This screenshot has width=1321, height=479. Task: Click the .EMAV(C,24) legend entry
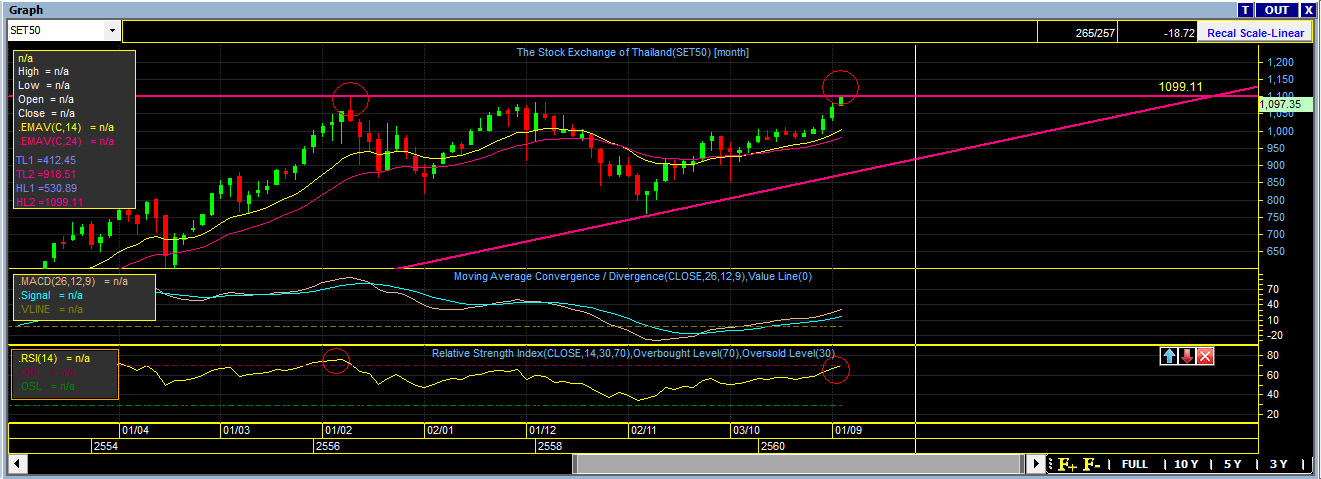pyautogui.click(x=66, y=141)
